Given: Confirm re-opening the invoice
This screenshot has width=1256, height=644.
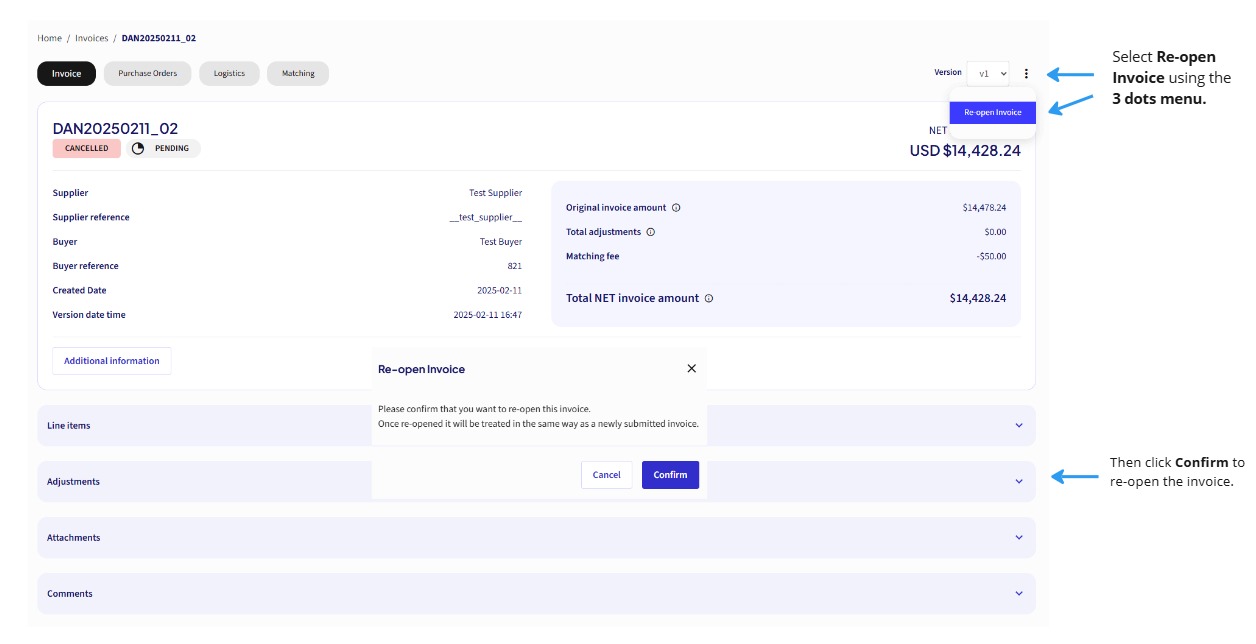Looking at the screenshot, I should [x=670, y=475].
